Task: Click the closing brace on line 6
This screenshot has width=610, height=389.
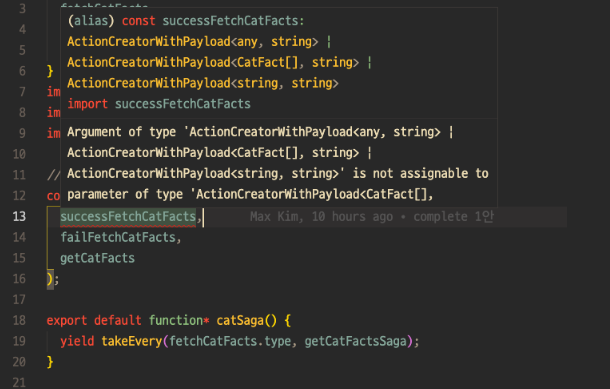Action: [x=50, y=71]
